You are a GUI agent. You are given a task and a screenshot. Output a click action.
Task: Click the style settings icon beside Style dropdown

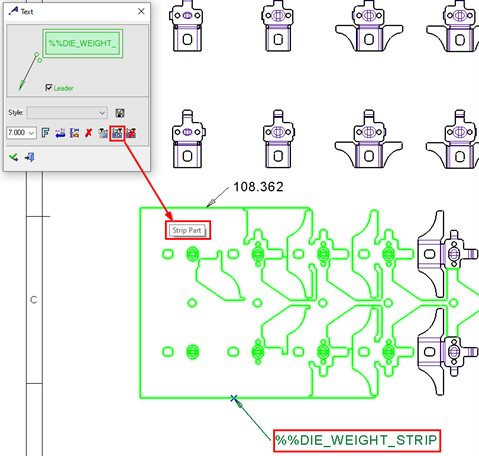coord(120,113)
